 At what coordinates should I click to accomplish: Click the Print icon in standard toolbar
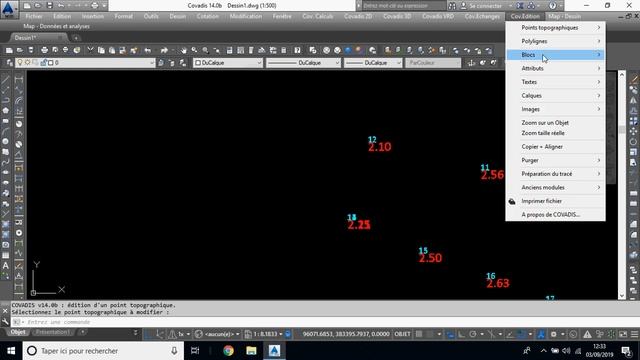(44, 50)
